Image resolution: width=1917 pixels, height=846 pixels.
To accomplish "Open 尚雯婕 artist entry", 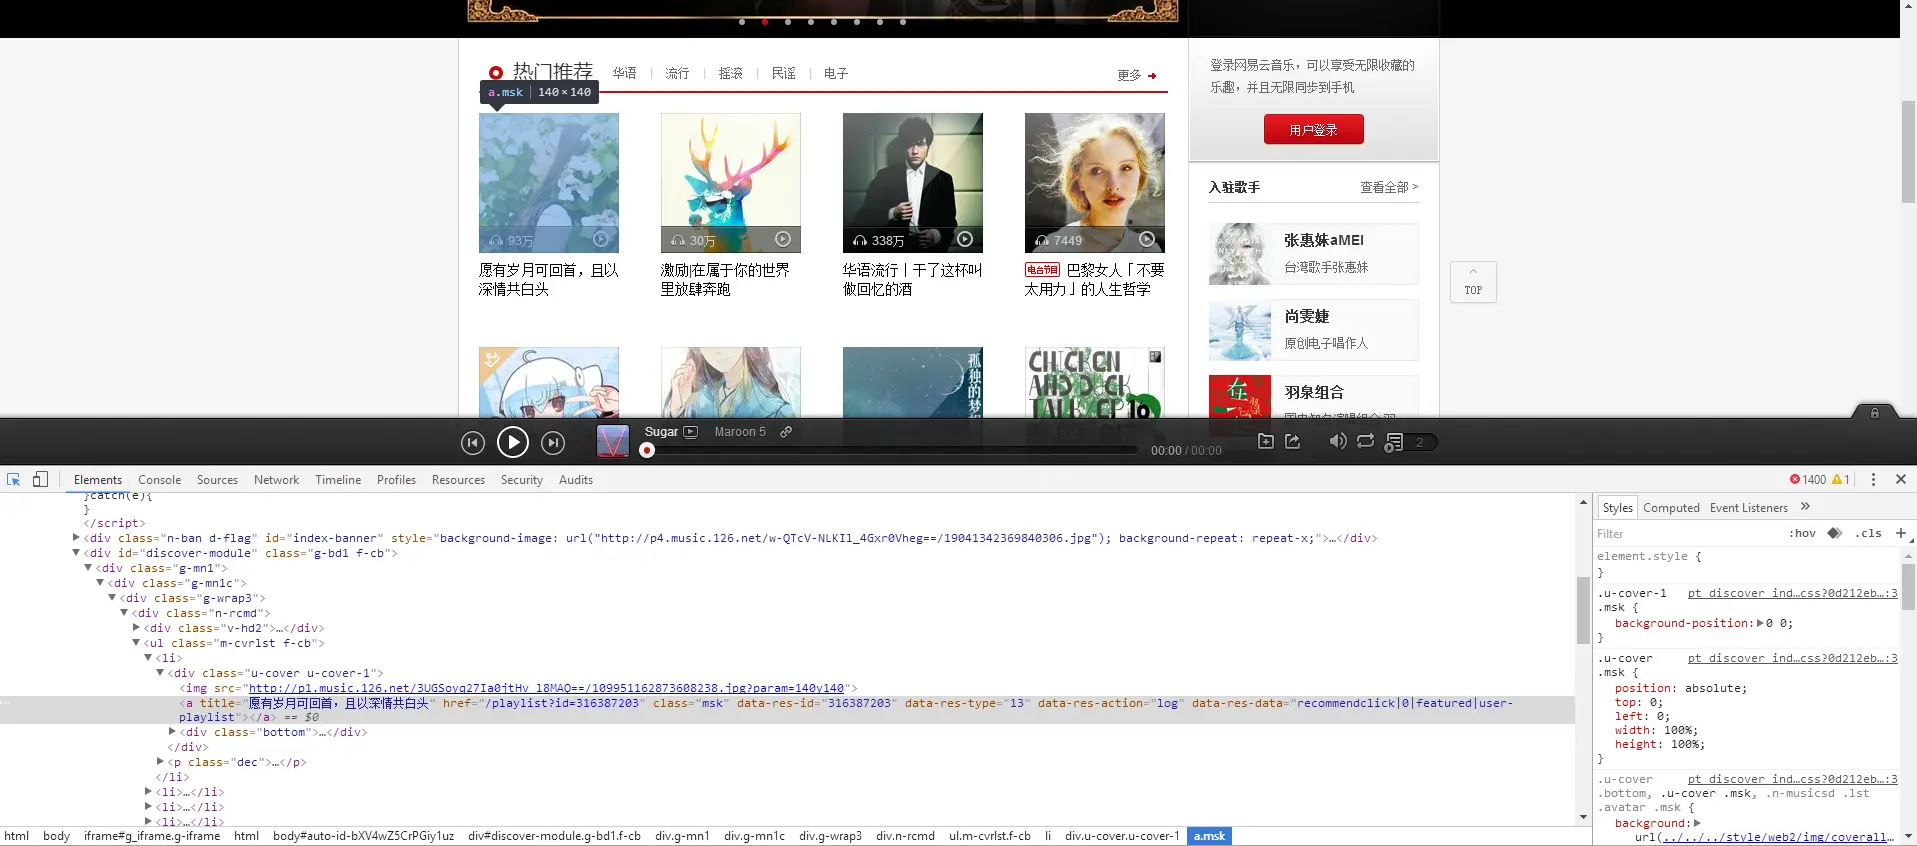I will (x=1313, y=330).
